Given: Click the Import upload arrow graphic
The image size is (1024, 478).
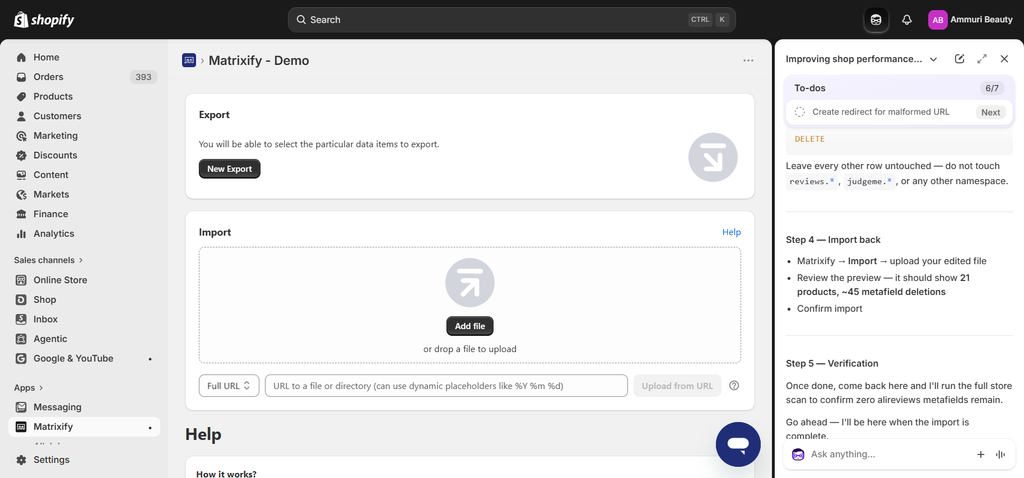Looking at the screenshot, I should [x=470, y=283].
